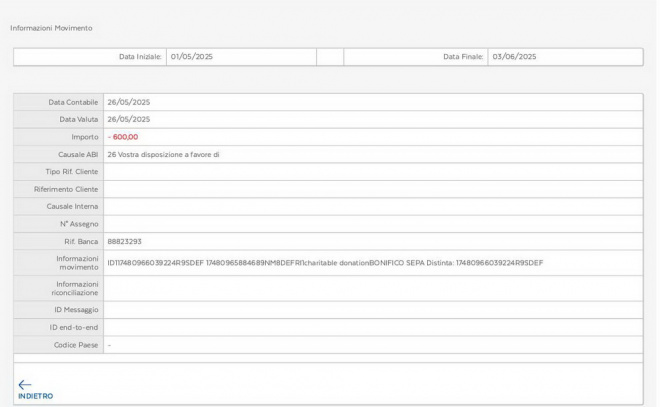The image size is (660, 407).
Task: Click the empty N° Assegno cell
Action: click(x=372, y=223)
